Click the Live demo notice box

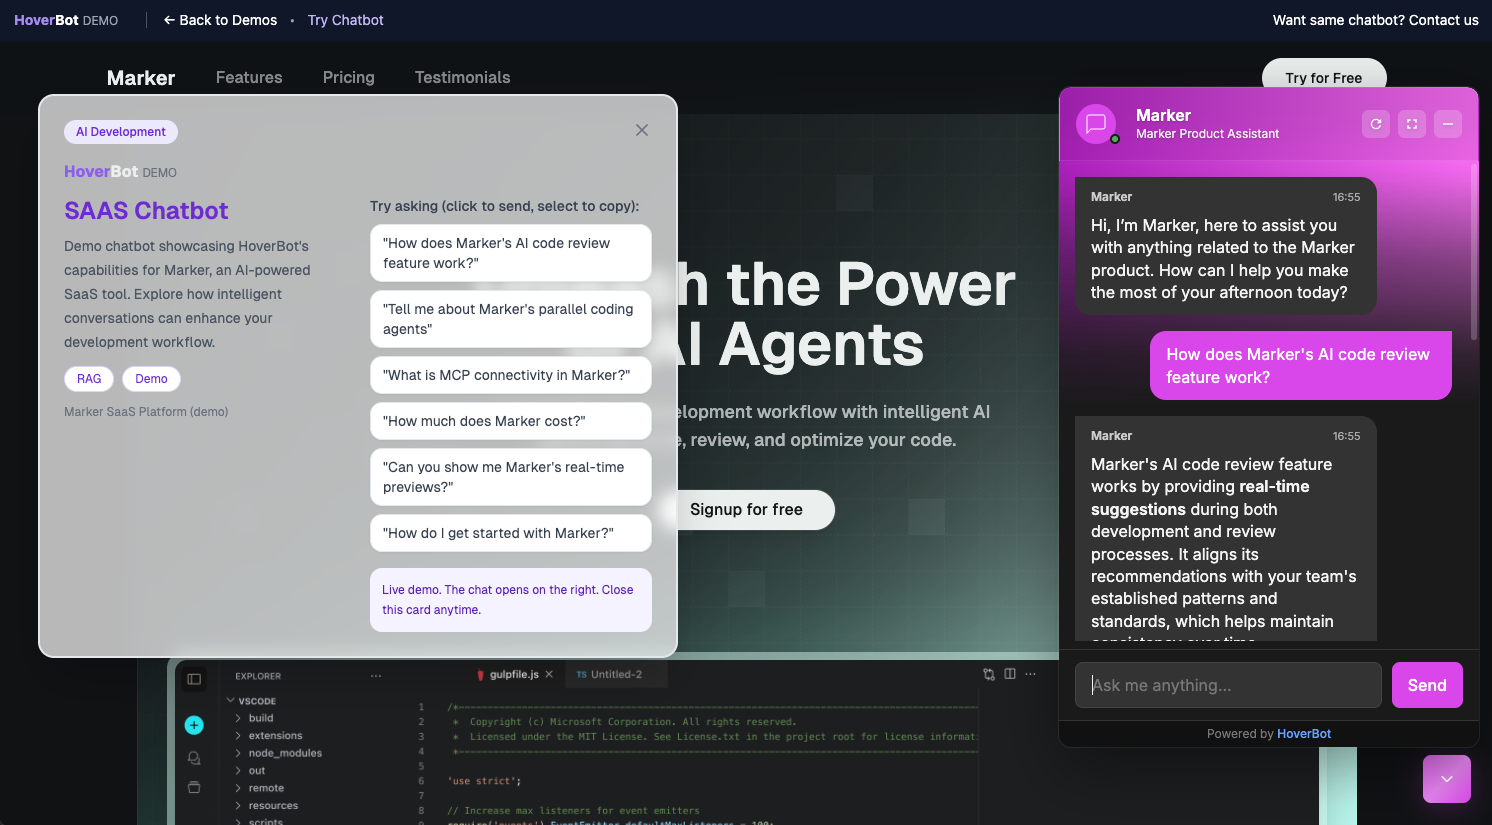click(511, 600)
